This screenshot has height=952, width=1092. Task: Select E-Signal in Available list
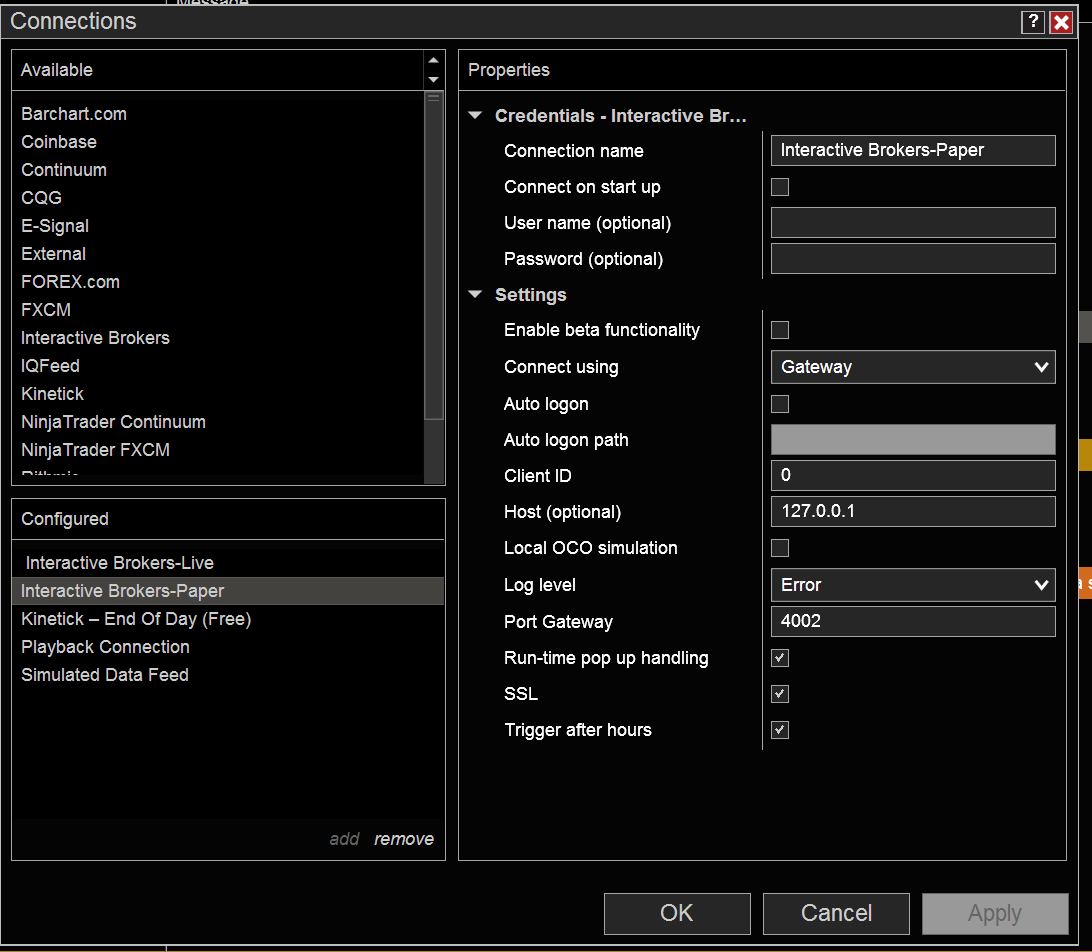(x=55, y=226)
